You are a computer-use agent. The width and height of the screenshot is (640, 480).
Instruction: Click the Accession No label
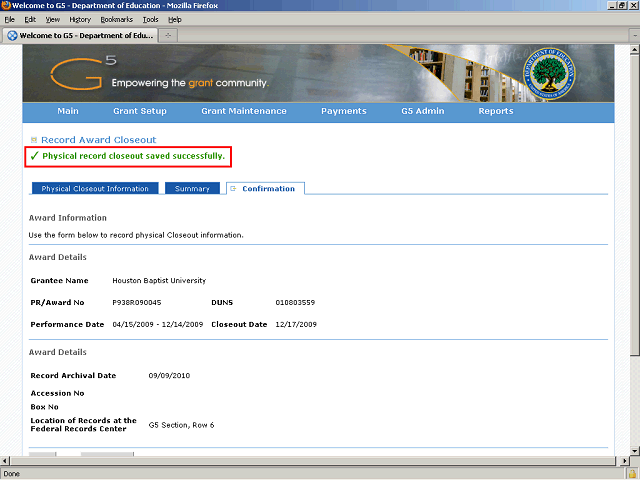pos(58,393)
